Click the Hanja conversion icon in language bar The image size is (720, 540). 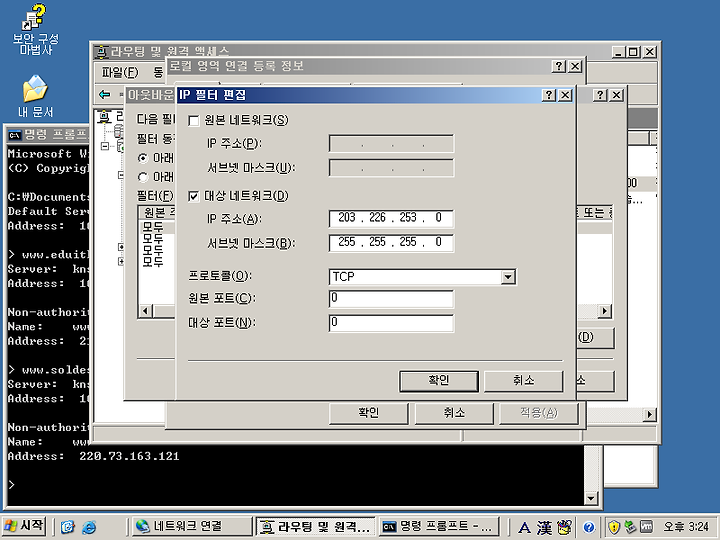pyautogui.click(x=544, y=527)
